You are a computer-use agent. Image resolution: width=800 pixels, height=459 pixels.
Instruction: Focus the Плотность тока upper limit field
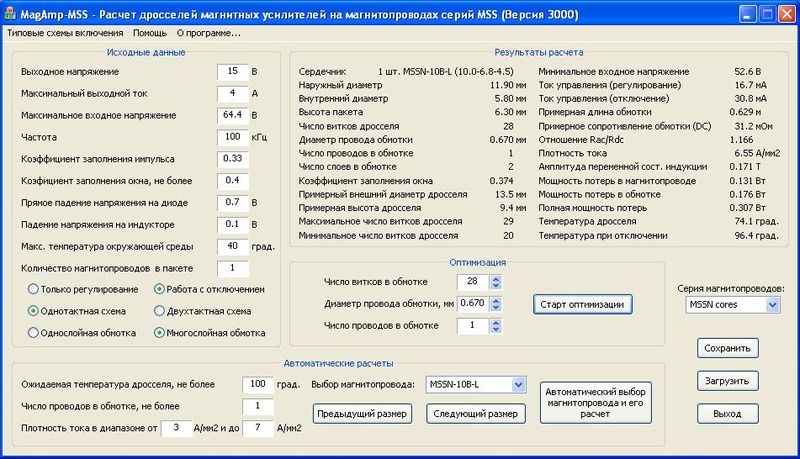coord(258,428)
